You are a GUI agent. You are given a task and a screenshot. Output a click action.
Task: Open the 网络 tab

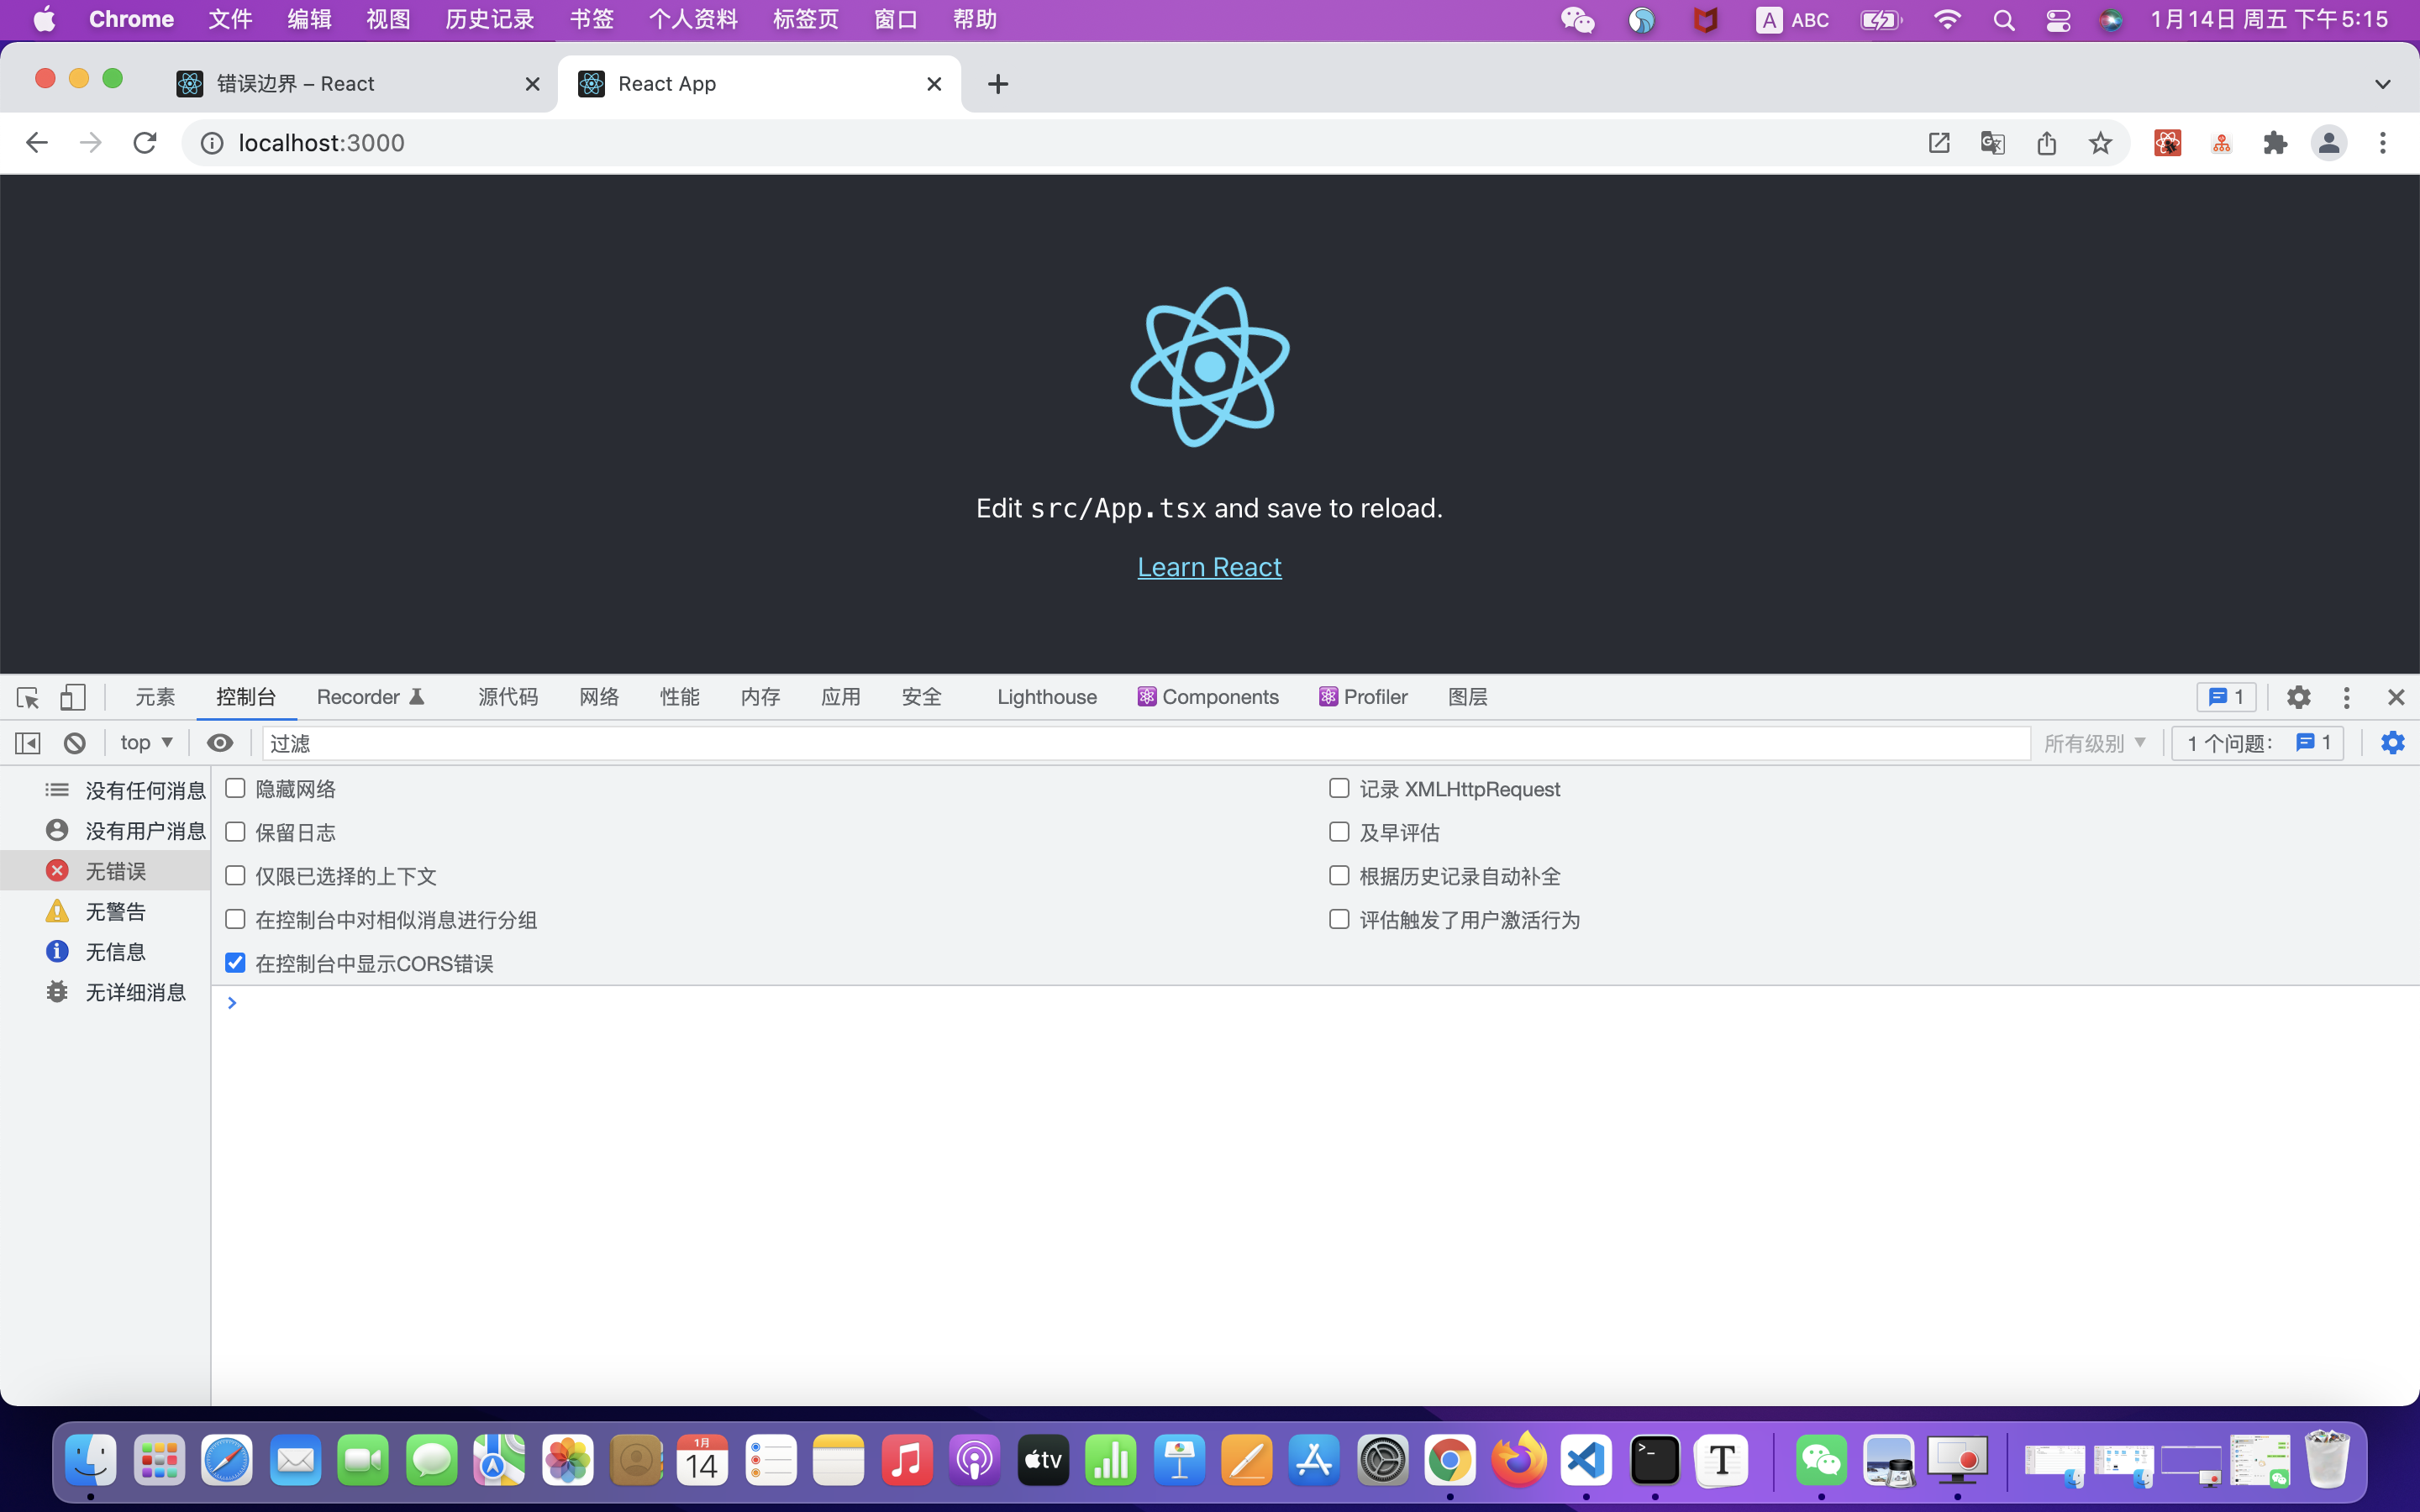[599, 697]
